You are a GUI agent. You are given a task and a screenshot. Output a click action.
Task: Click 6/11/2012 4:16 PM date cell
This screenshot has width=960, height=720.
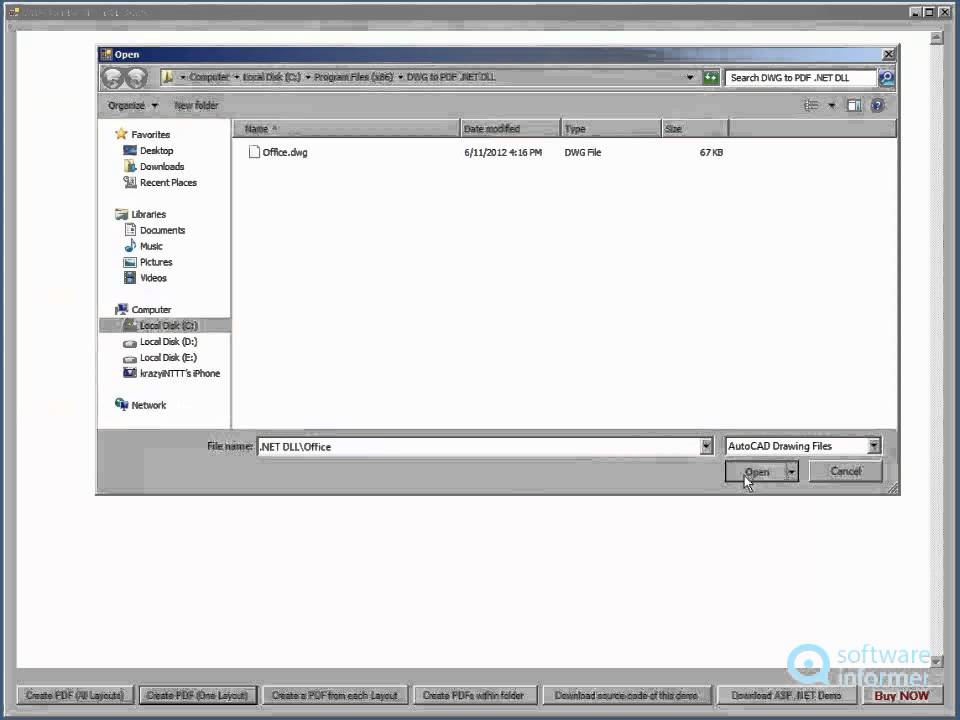pos(503,152)
